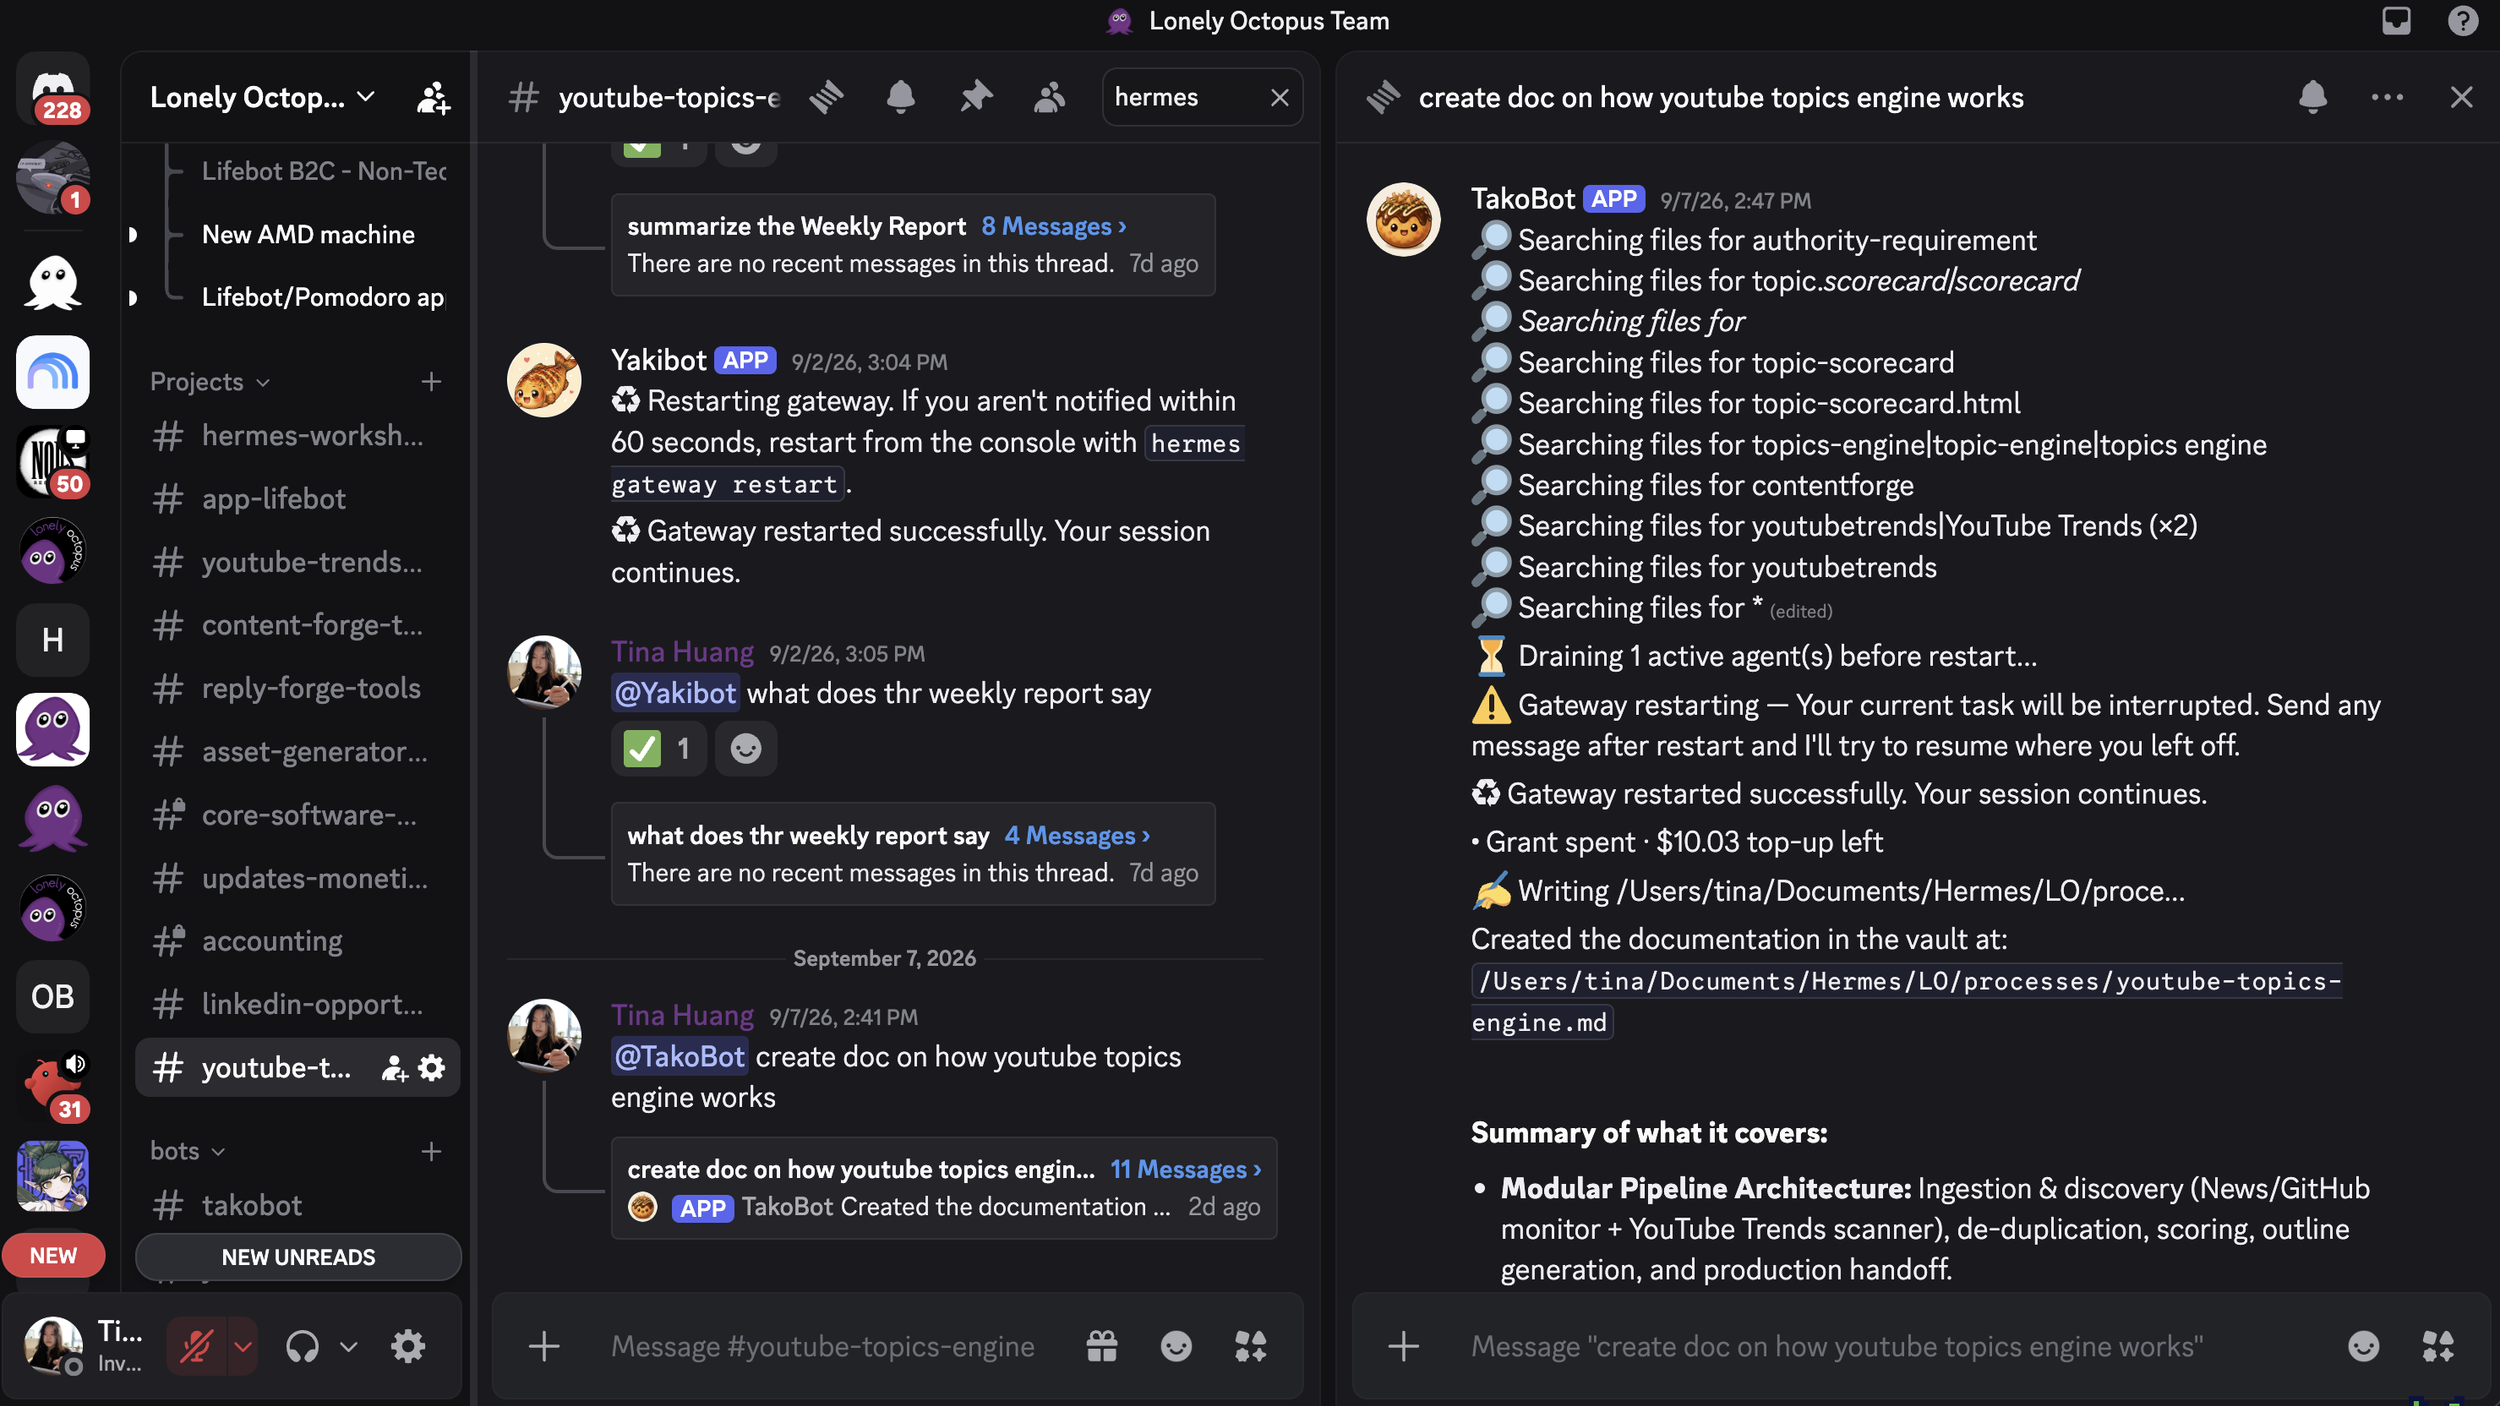Open 4 Messages thread link
The height and width of the screenshot is (1406, 2500).
point(1077,836)
